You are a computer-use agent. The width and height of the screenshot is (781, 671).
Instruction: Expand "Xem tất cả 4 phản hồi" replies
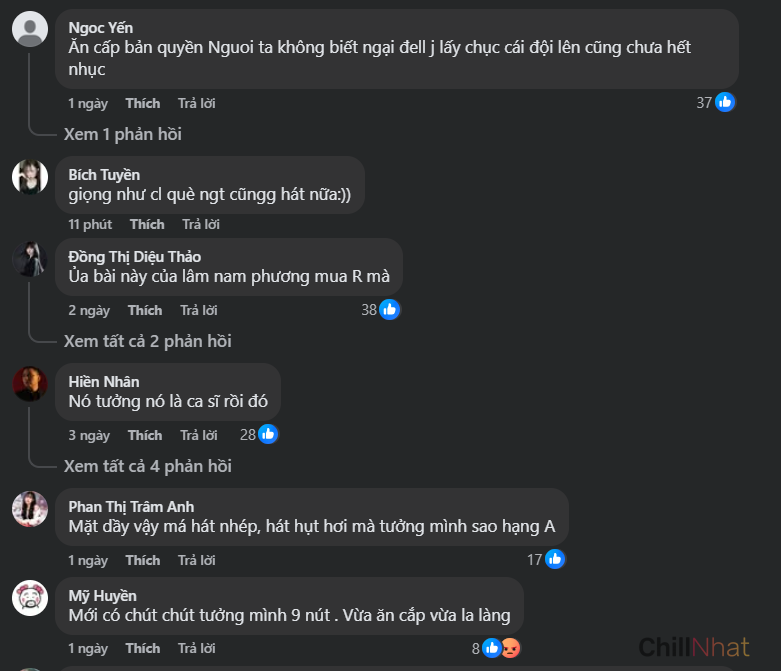[x=147, y=466]
